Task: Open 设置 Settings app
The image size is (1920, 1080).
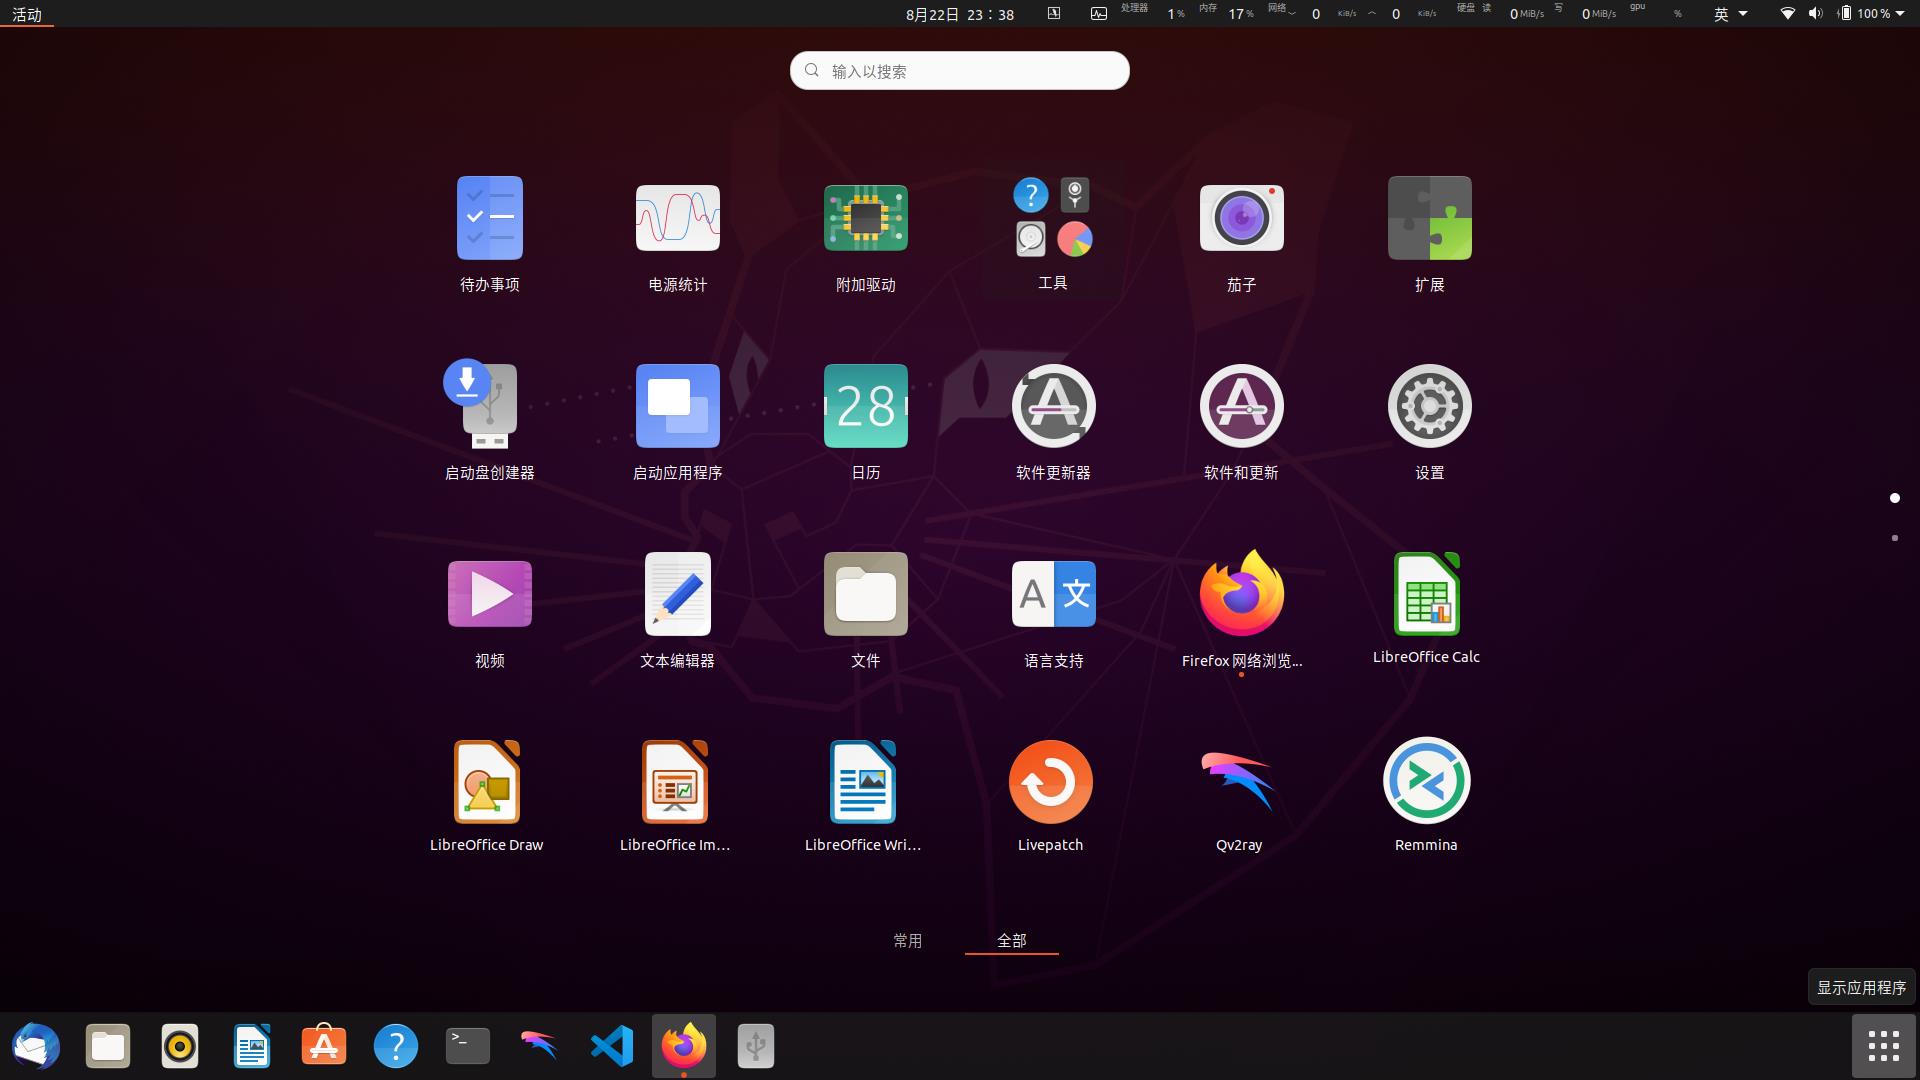Action: coord(1430,421)
